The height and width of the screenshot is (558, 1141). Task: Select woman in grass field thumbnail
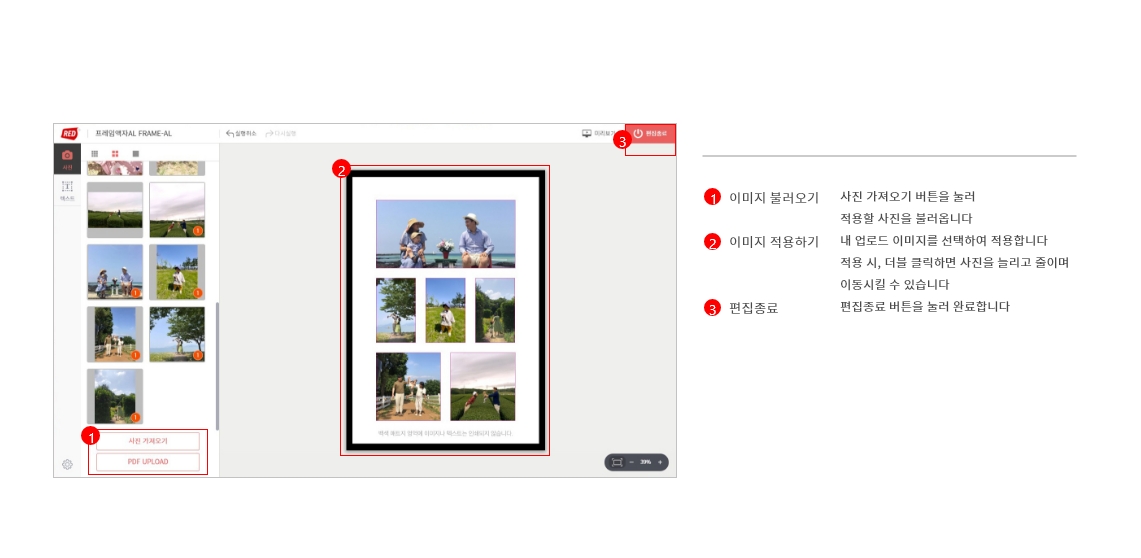coord(177,271)
